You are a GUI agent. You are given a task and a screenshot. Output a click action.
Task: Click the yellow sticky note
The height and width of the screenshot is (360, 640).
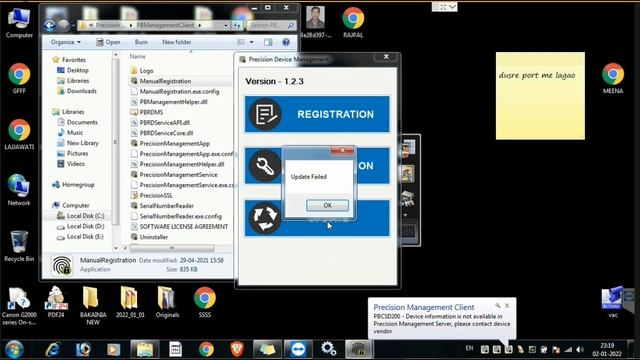[x=540, y=96]
